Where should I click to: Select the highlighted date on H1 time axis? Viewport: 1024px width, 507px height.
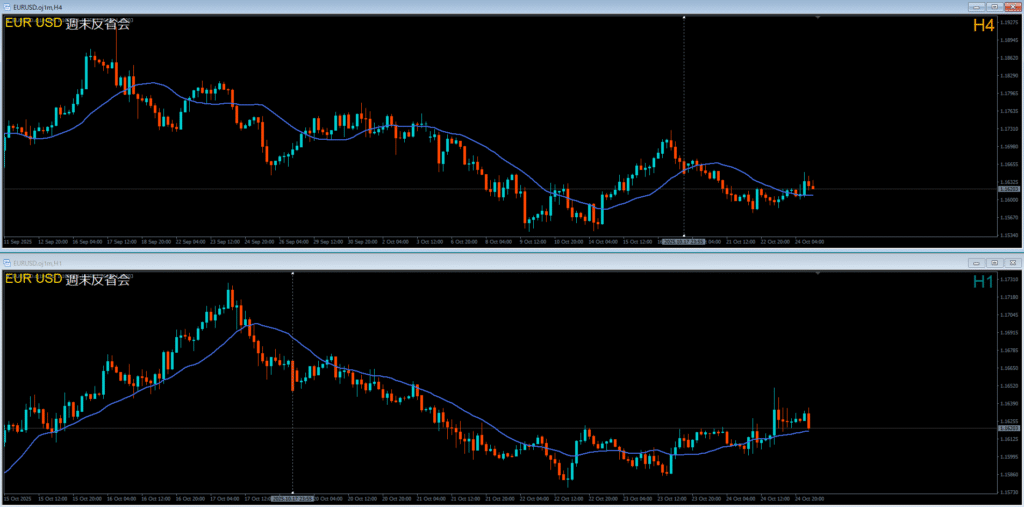coord(292,497)
